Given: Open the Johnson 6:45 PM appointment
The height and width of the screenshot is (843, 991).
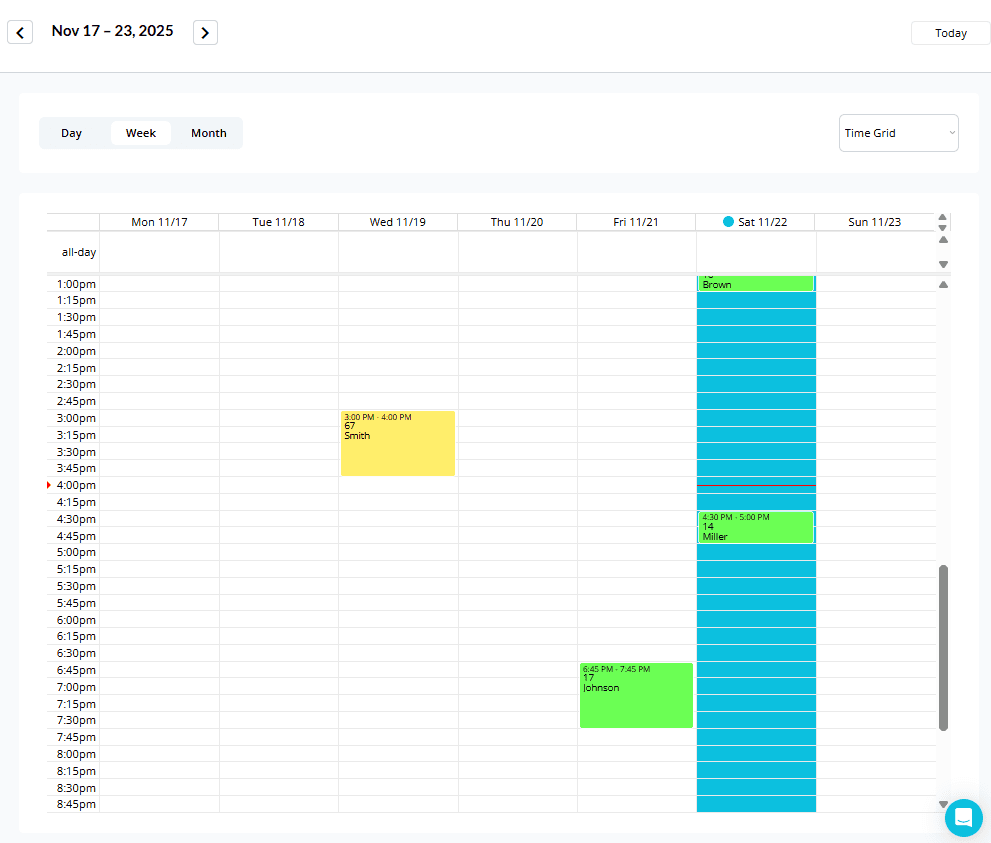Looking at the screenshot, I should [636, 693].
